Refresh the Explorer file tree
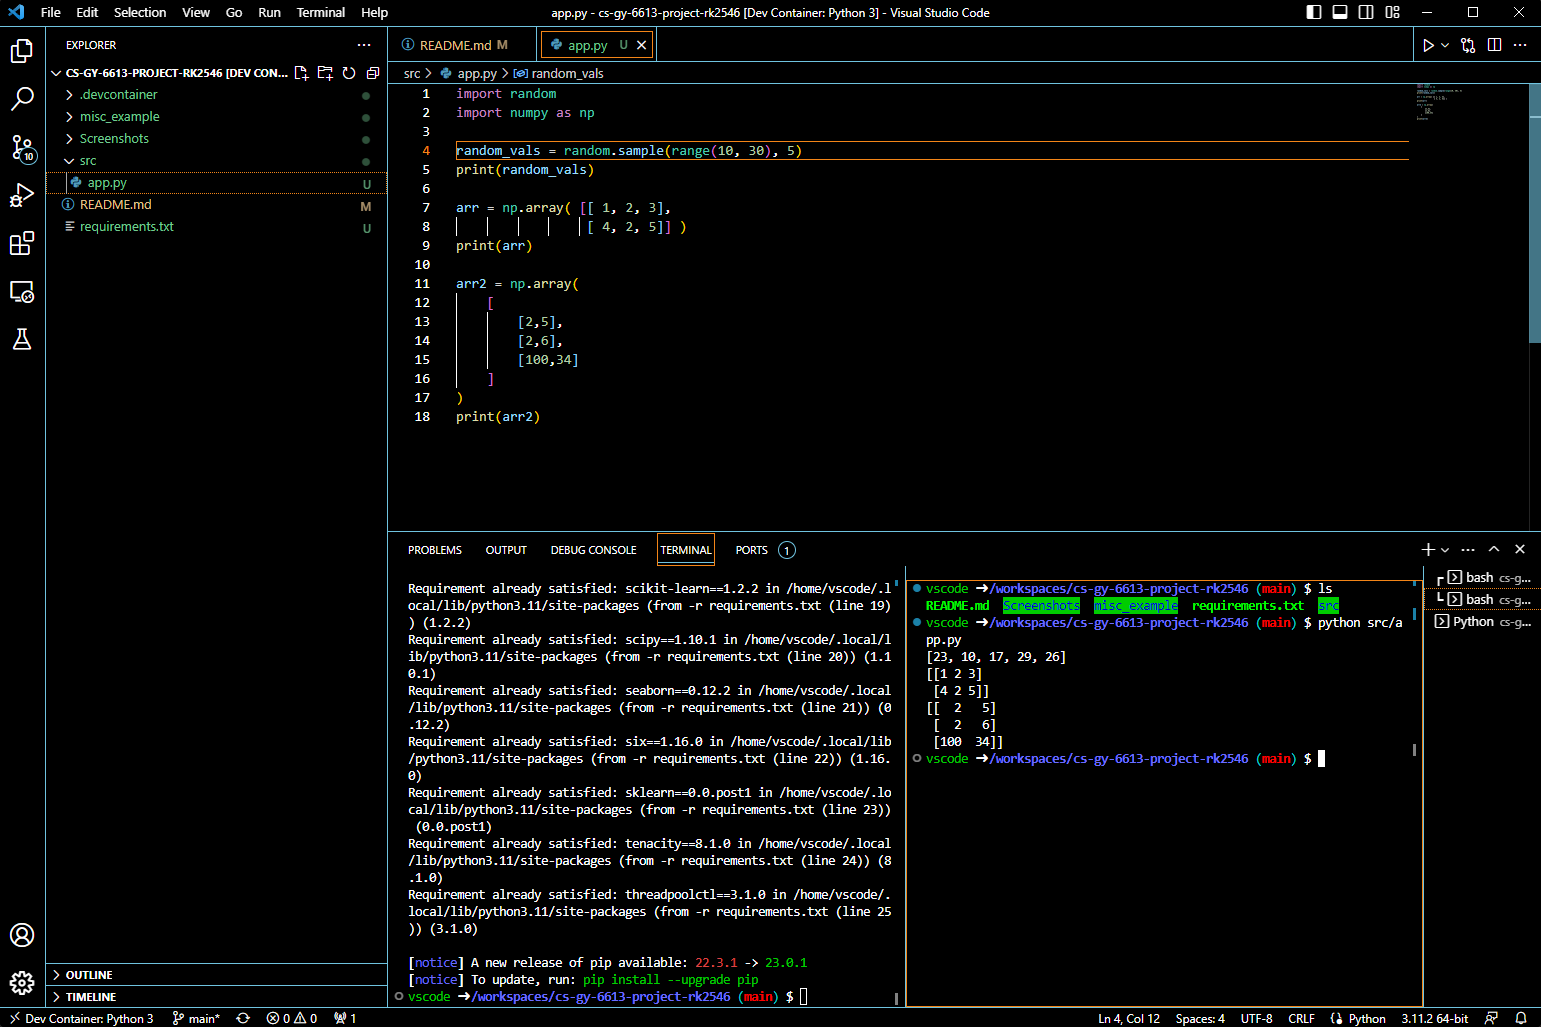The height and width of the screenshot is (1027, 1541). pos(349,73)
